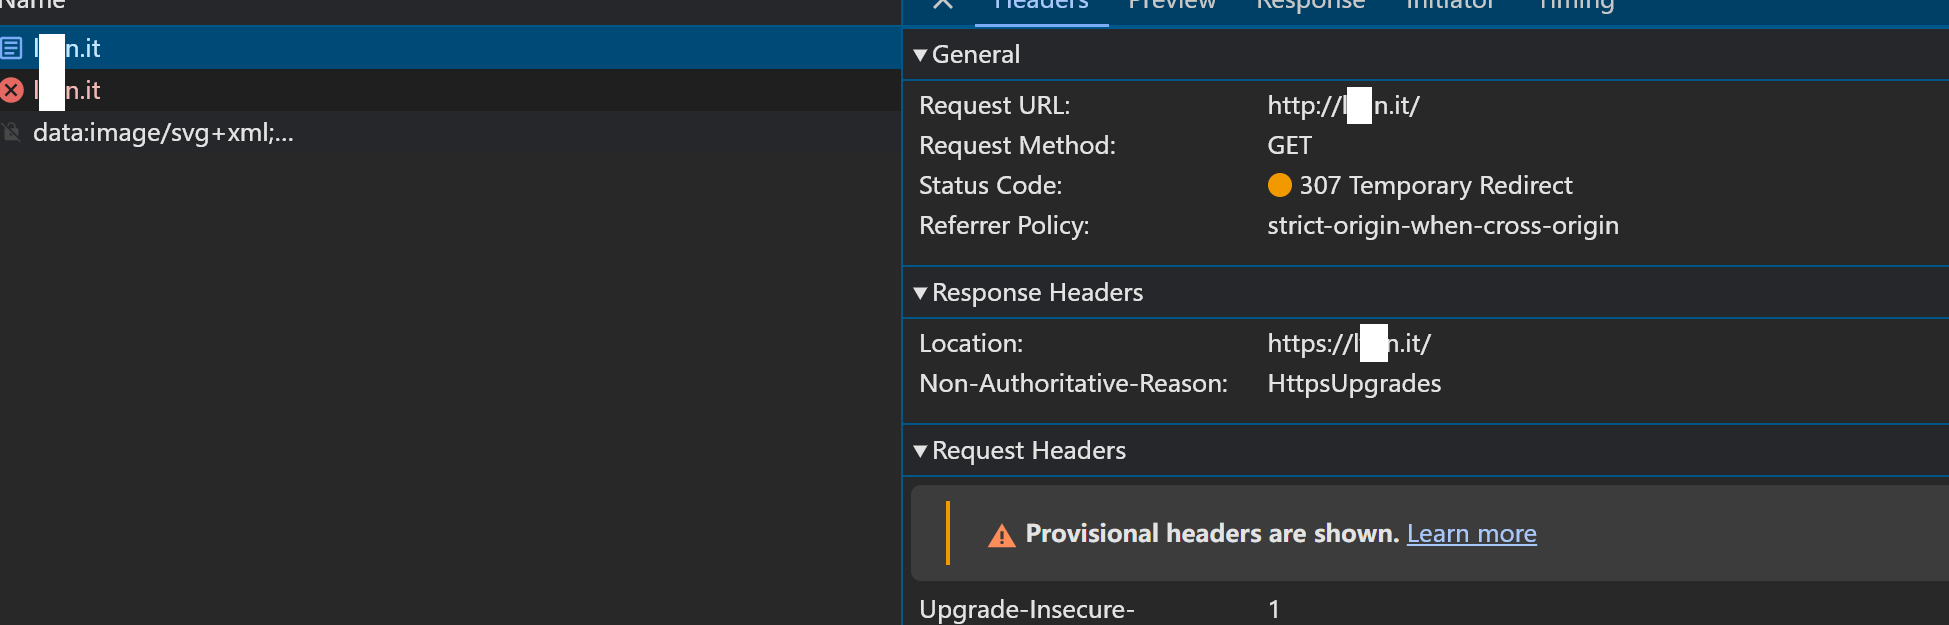Switch to the Preview tab
Viewport: 1949px width, 625px height.
tap(1171, 5)
